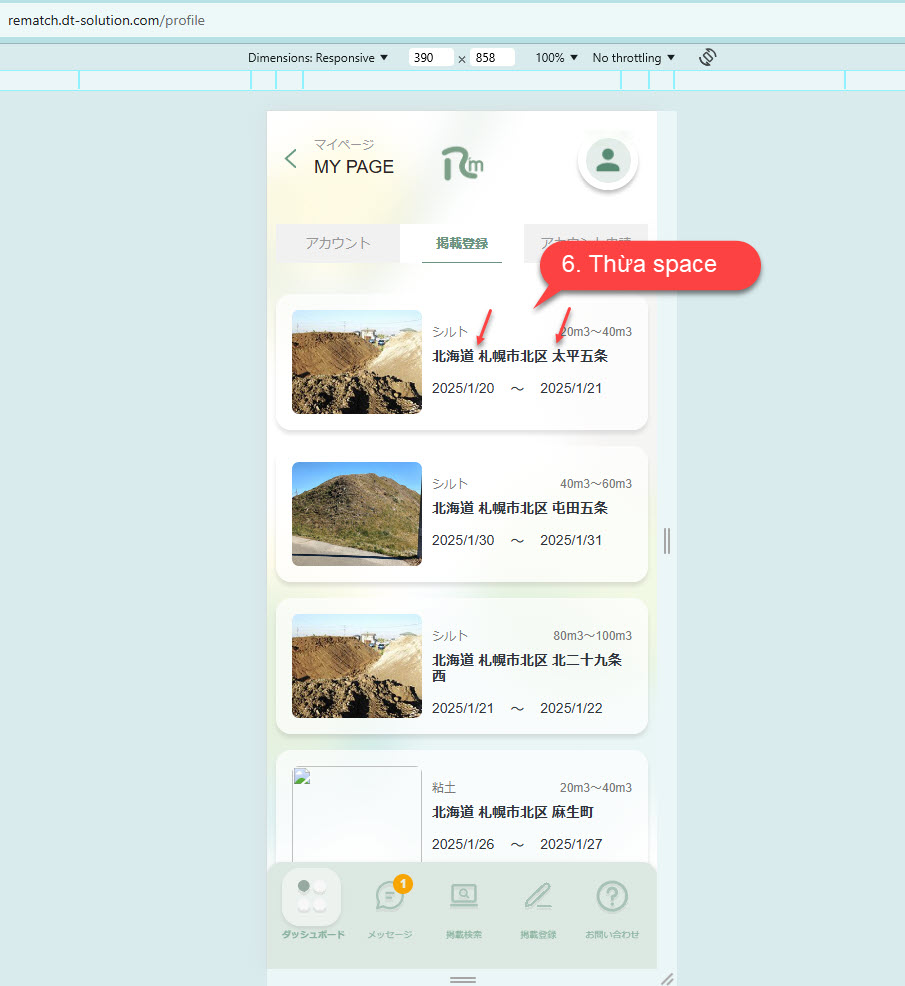This screenshot has width=905, height=986.
Task: Select the 掲載登録 tab
Action: (x=462, y=243)
